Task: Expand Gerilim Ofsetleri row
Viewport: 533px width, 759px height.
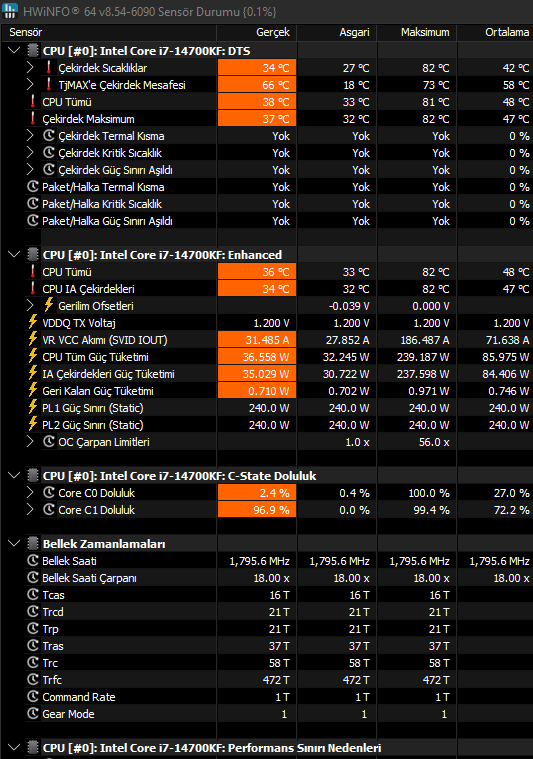Action: 30,305
